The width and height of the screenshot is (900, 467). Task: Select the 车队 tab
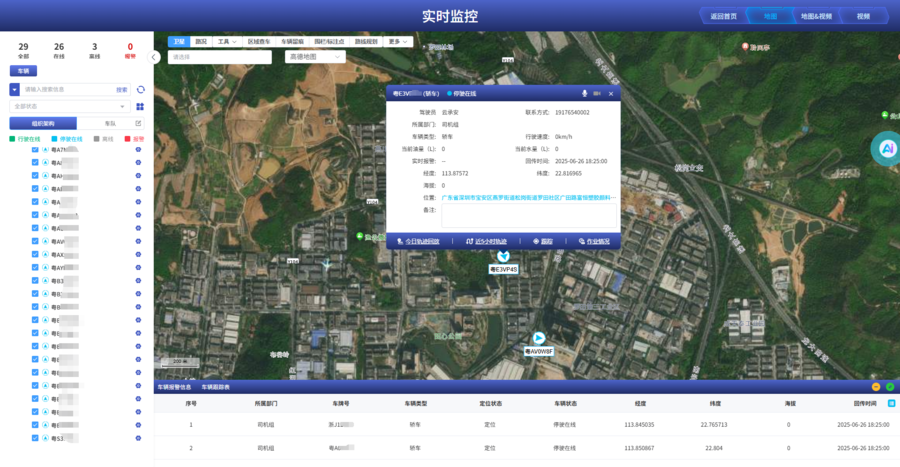110,123
